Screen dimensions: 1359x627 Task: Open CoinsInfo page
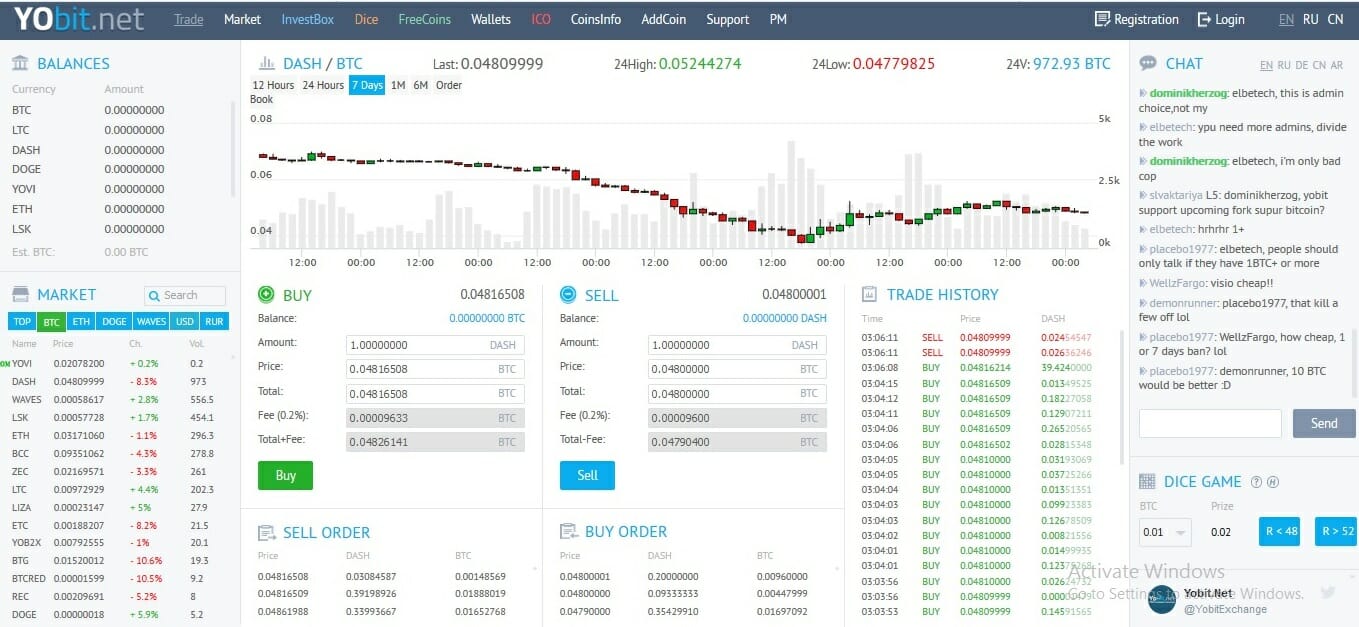click(596, 19)
